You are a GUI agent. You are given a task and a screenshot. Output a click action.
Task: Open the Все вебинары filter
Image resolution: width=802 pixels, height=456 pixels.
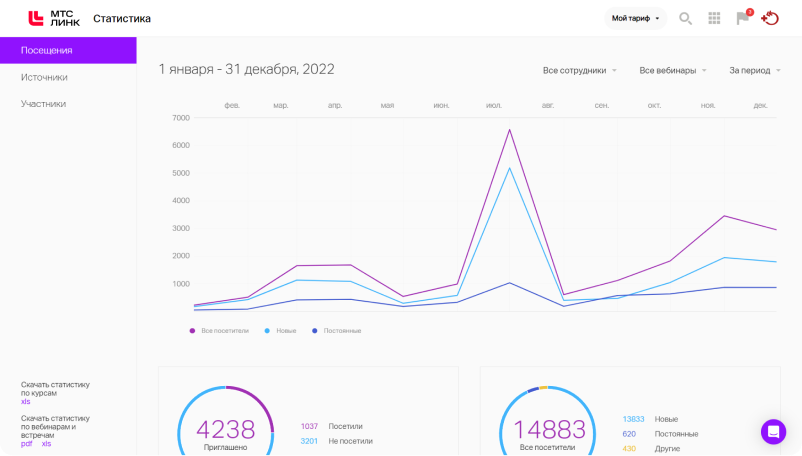click(673, 71)
